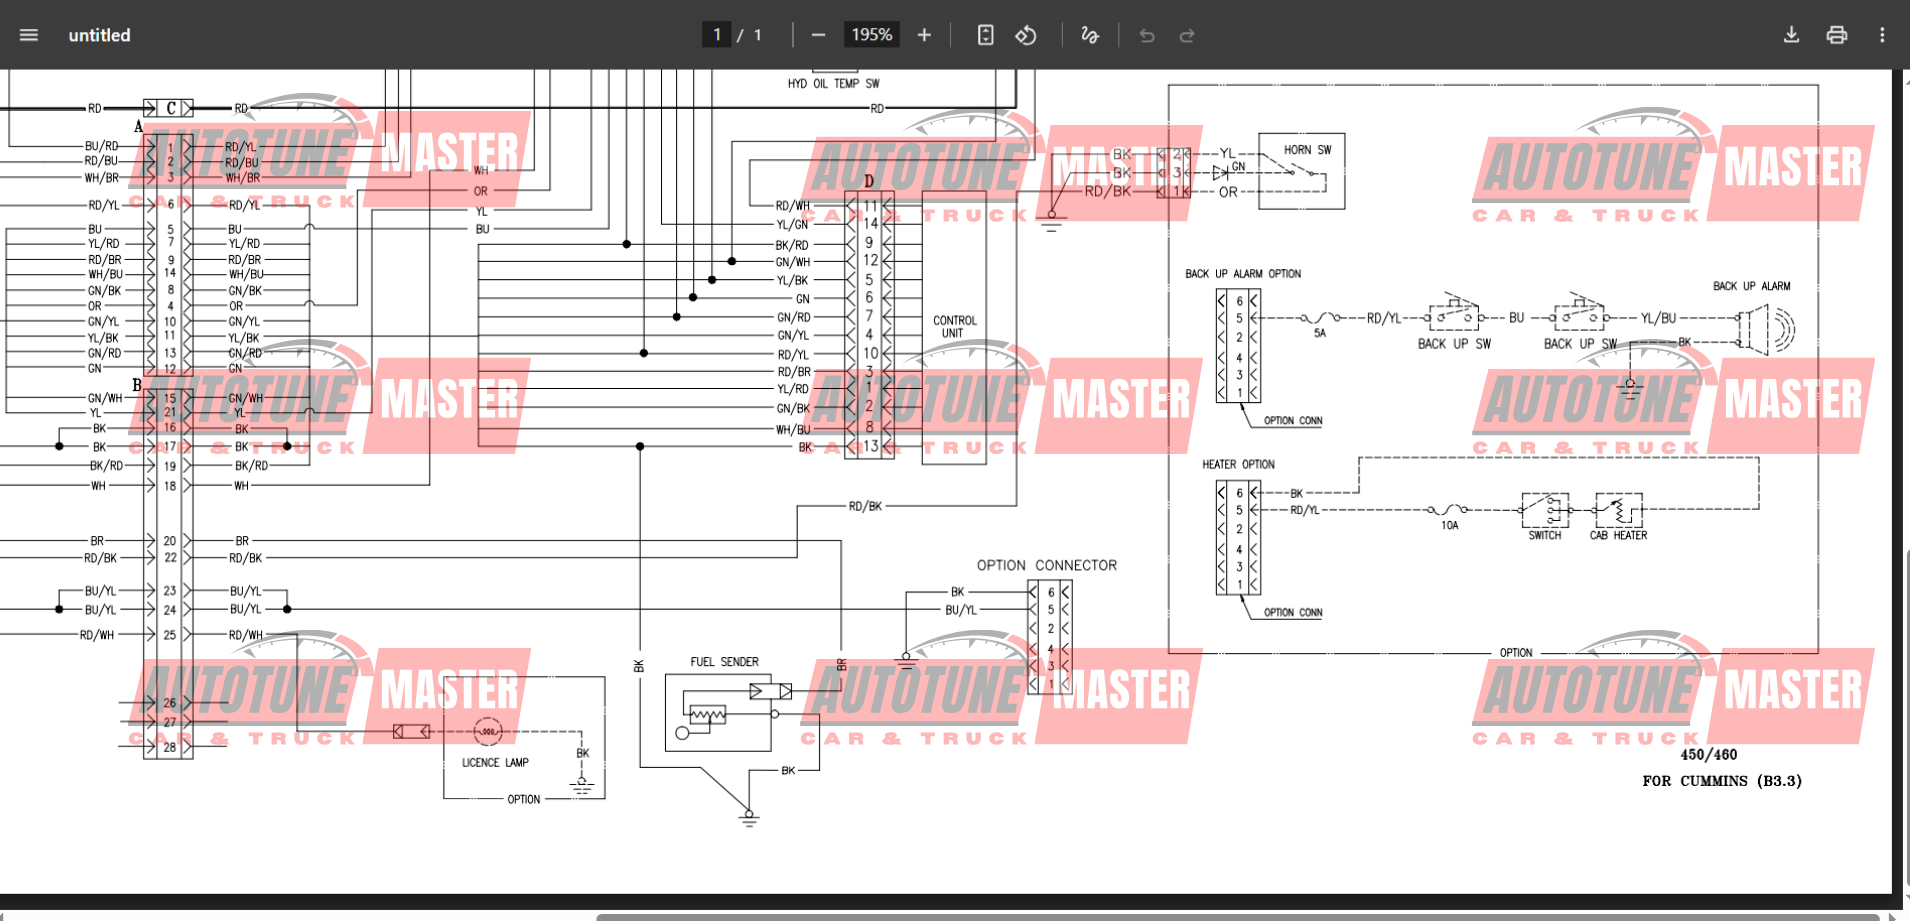
Task: Toggle the fit-to-page view mode
Action: [985, 34]
